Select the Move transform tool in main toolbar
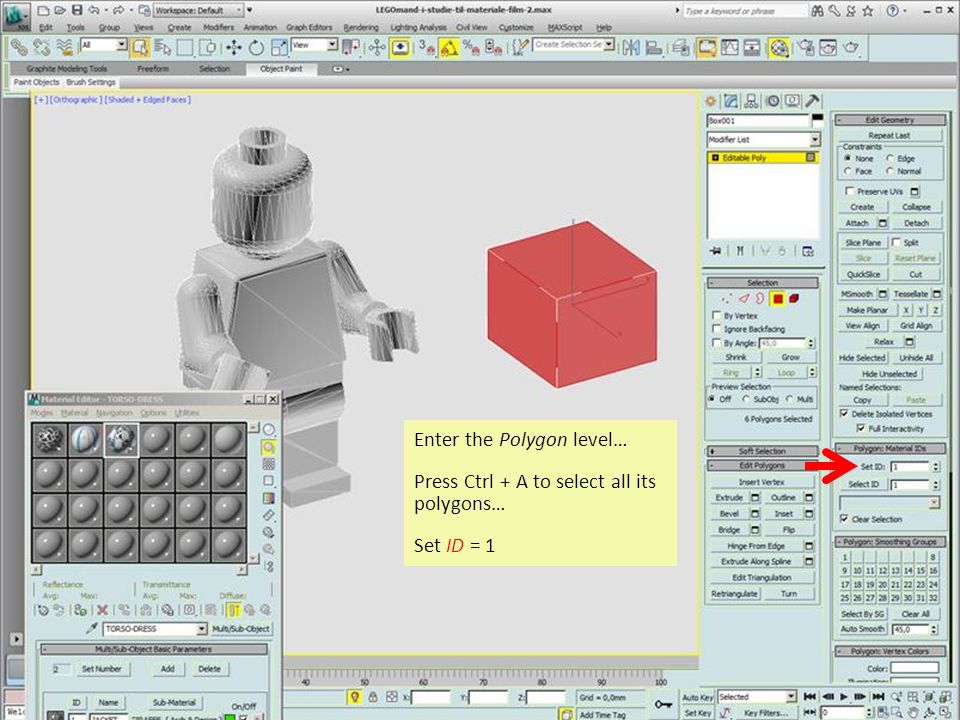The height and width of the screenshot is (720, 960). [233, 47]
